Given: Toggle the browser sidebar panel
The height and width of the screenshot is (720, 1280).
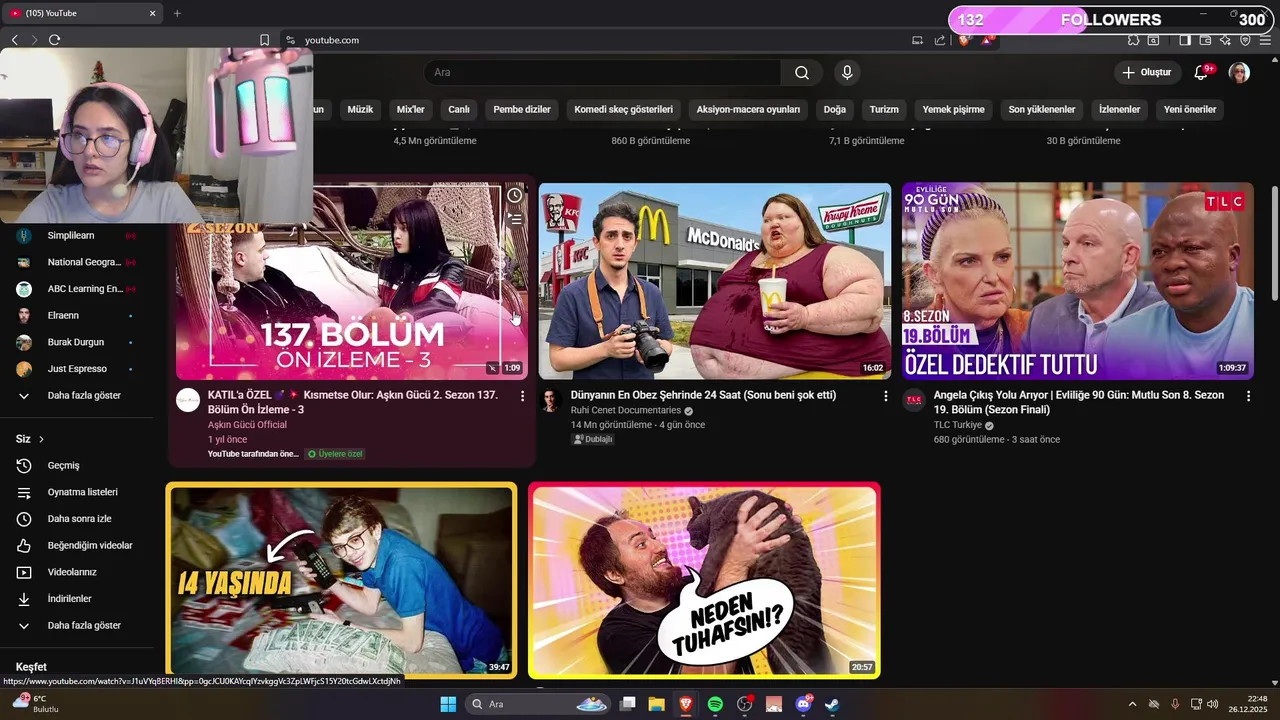Looking at the screenshot, I should tap(1185, 40).
